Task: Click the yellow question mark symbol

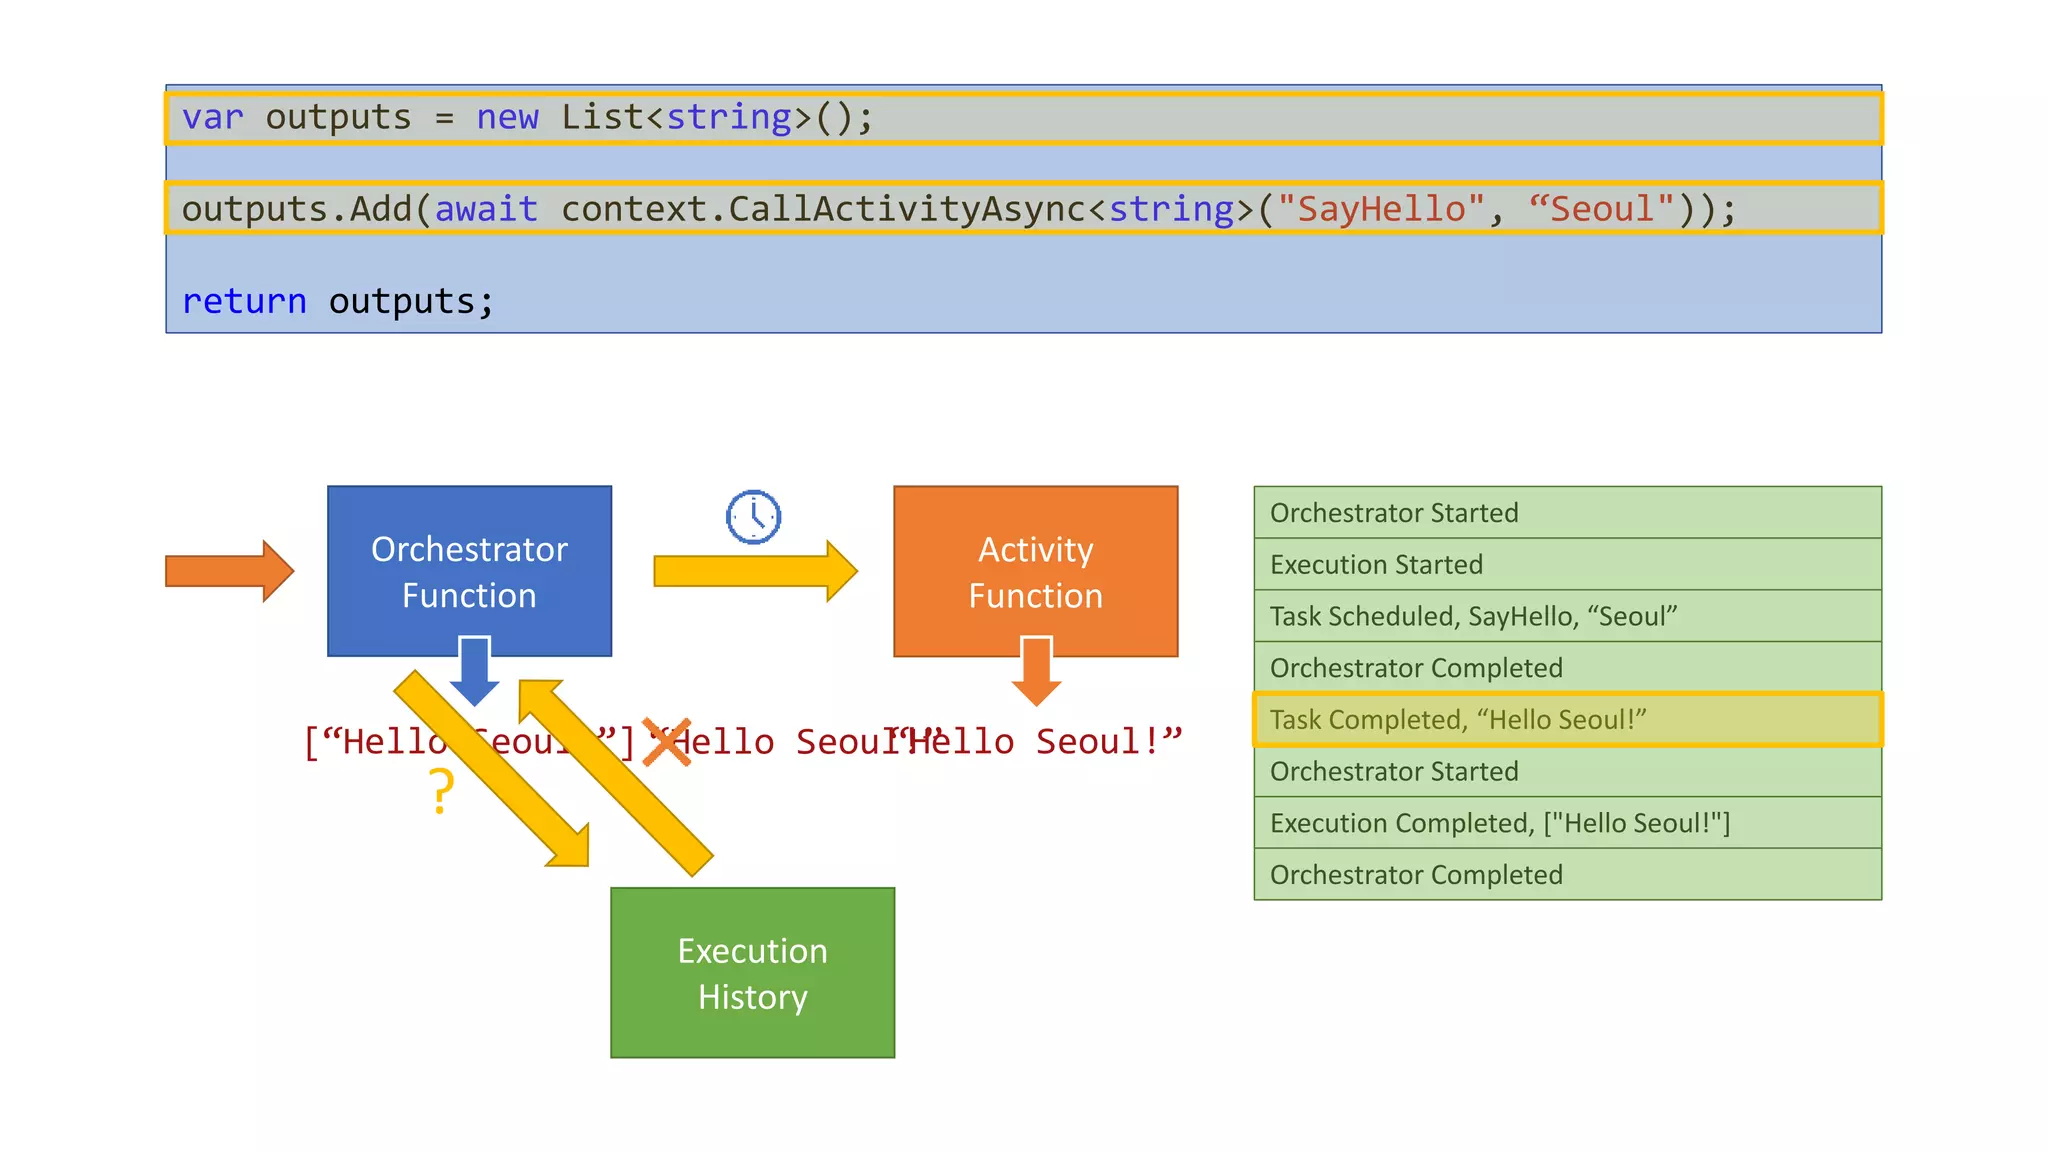Action: point(441,791)
